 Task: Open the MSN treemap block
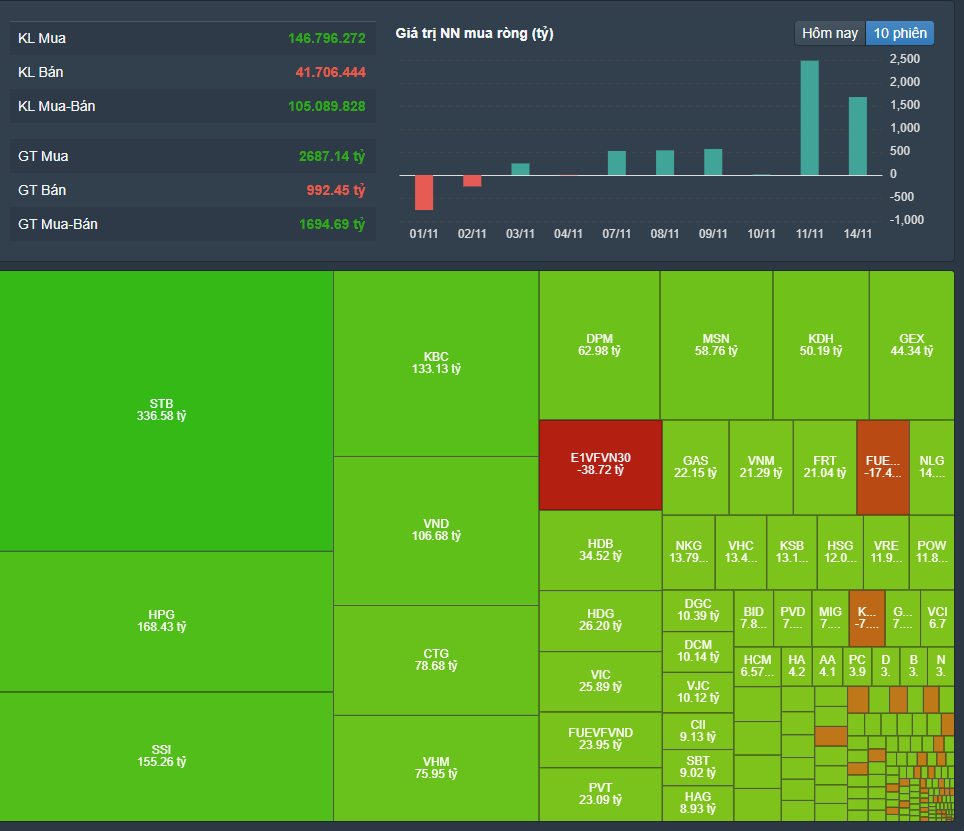pos(716,344)
